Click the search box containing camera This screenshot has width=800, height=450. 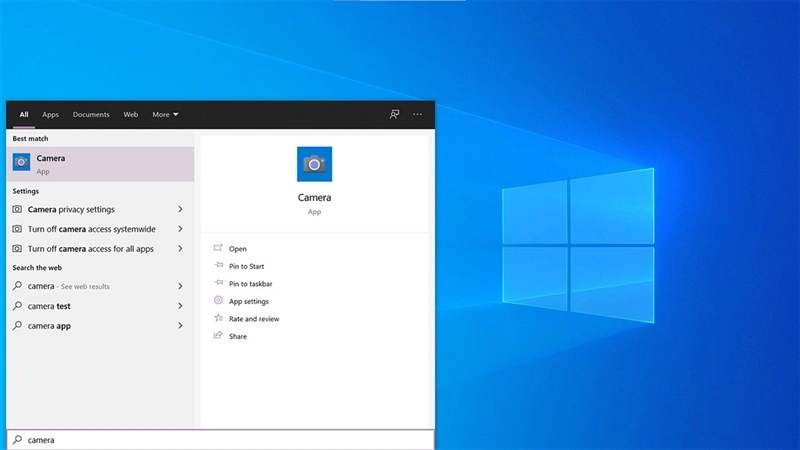(x=220, y=440)
